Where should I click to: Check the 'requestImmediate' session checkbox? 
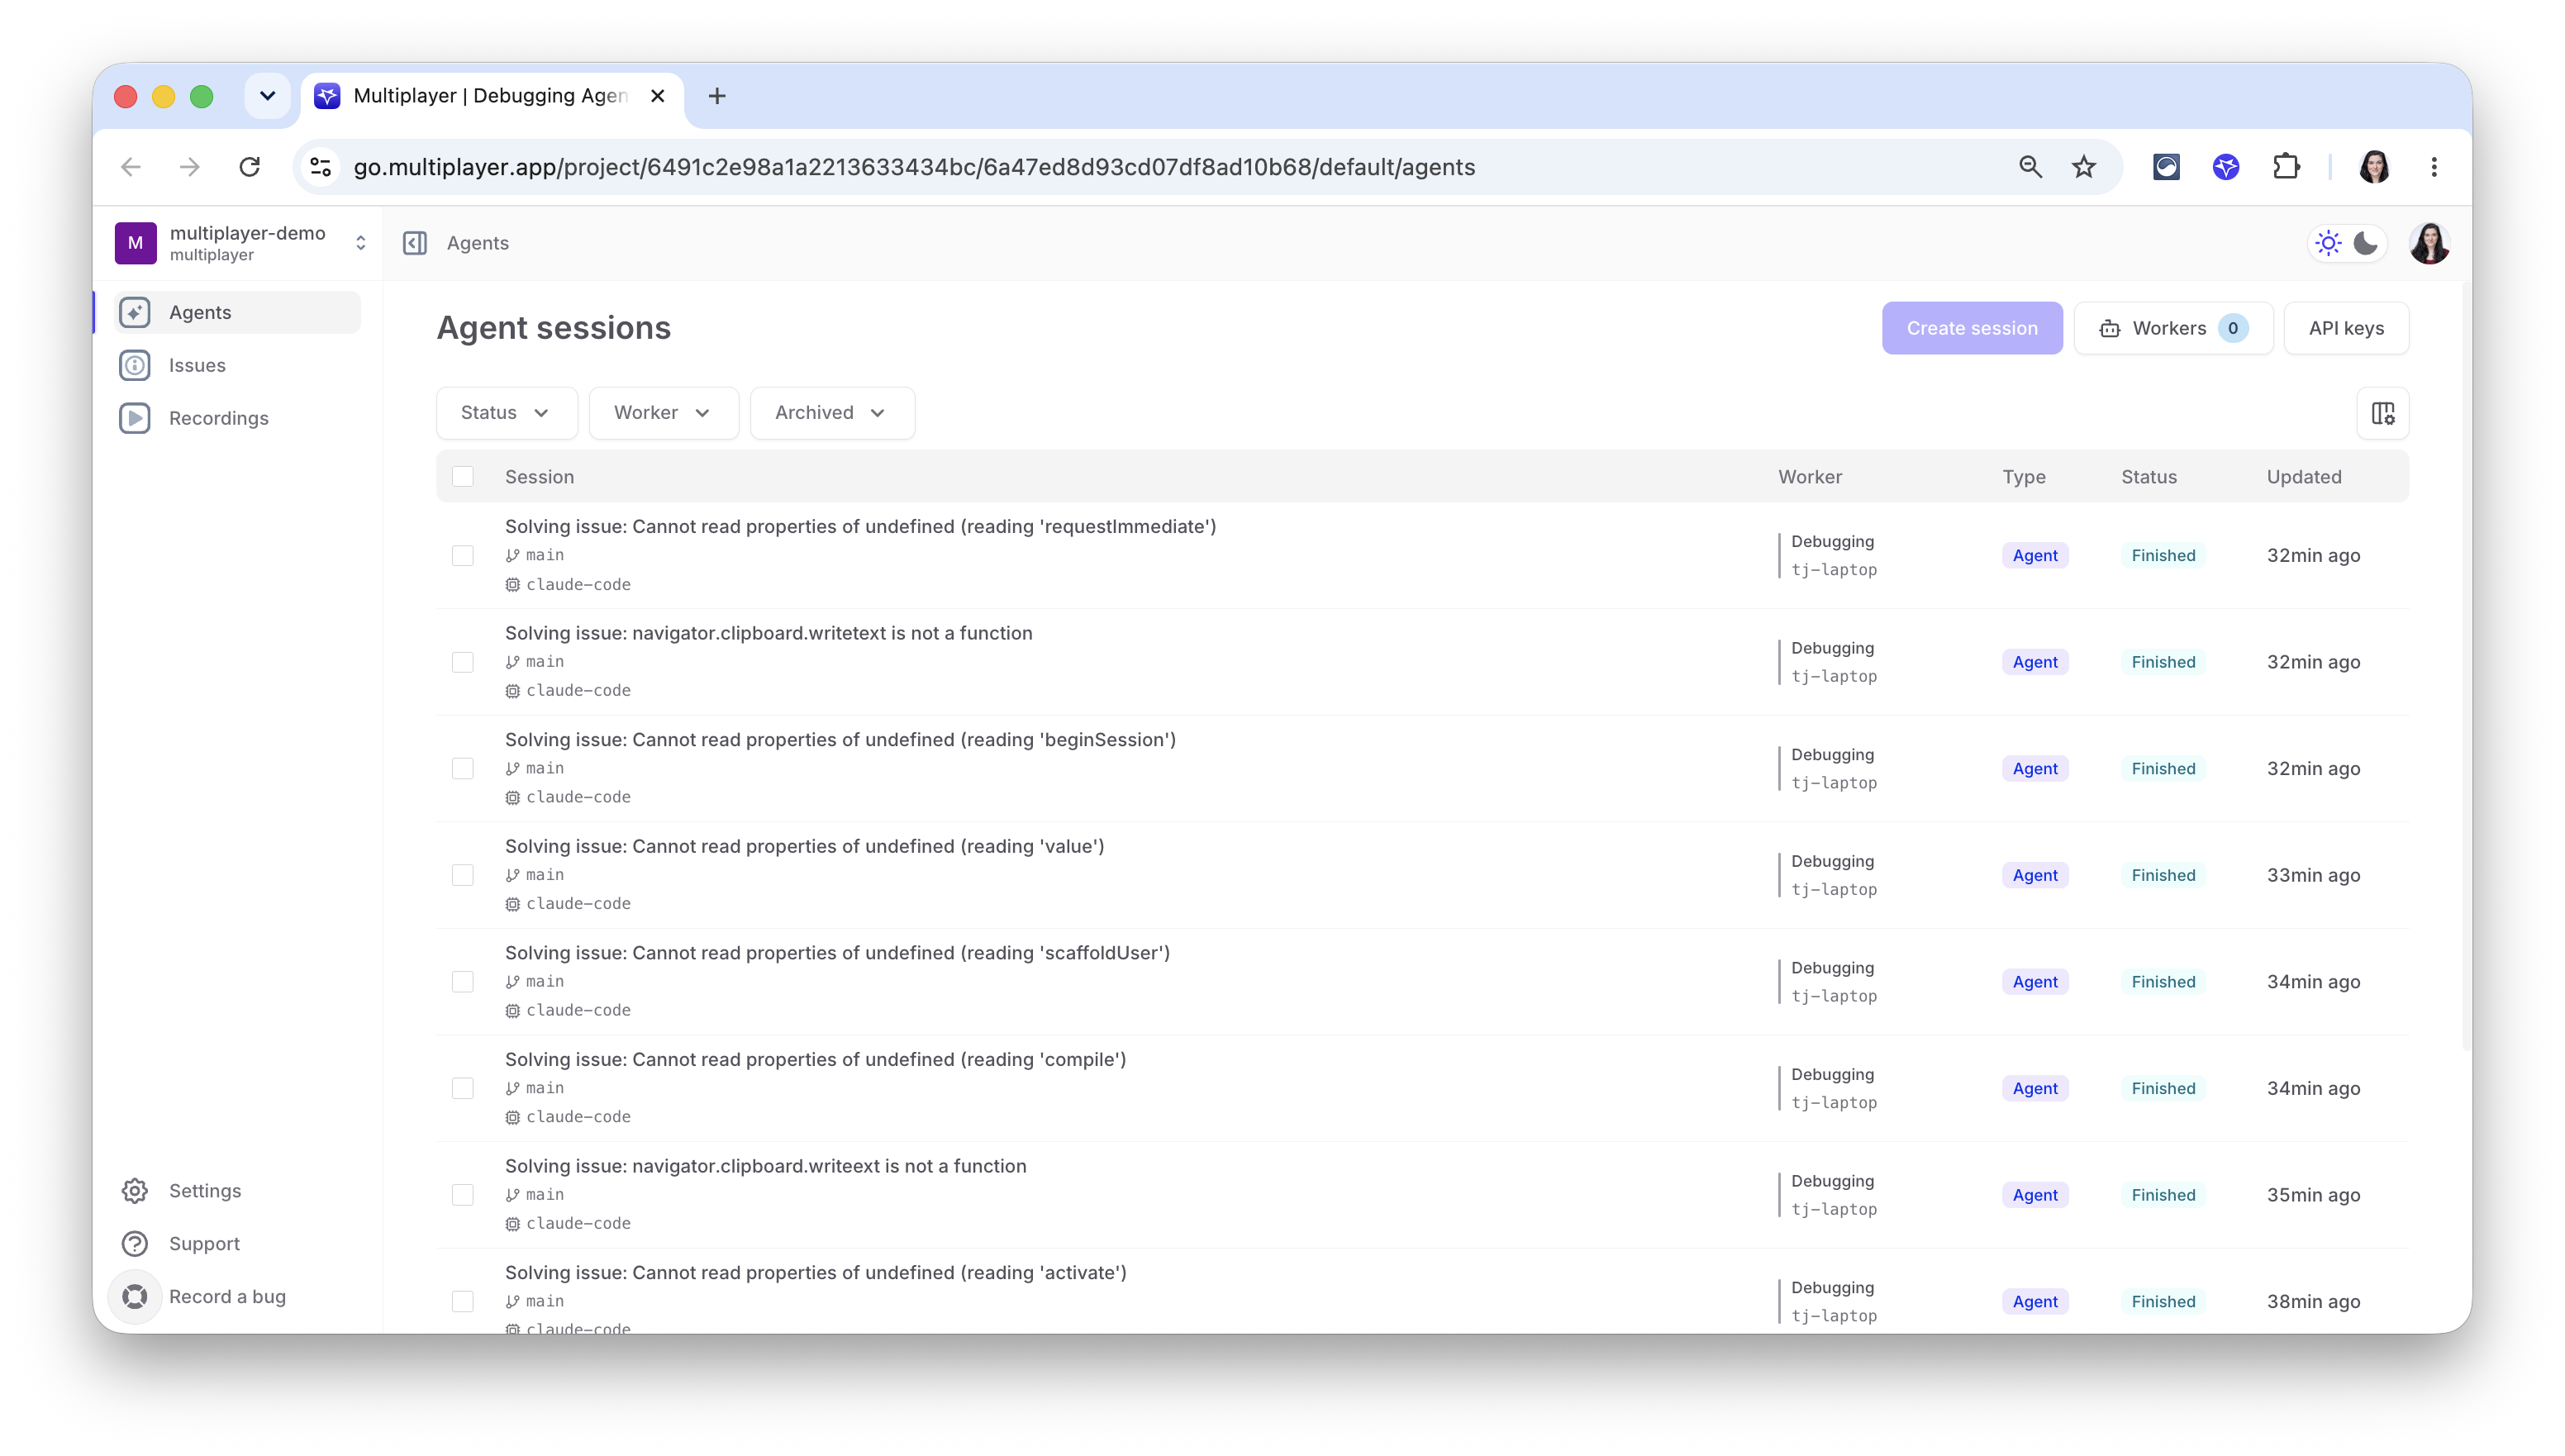[463, 555]
